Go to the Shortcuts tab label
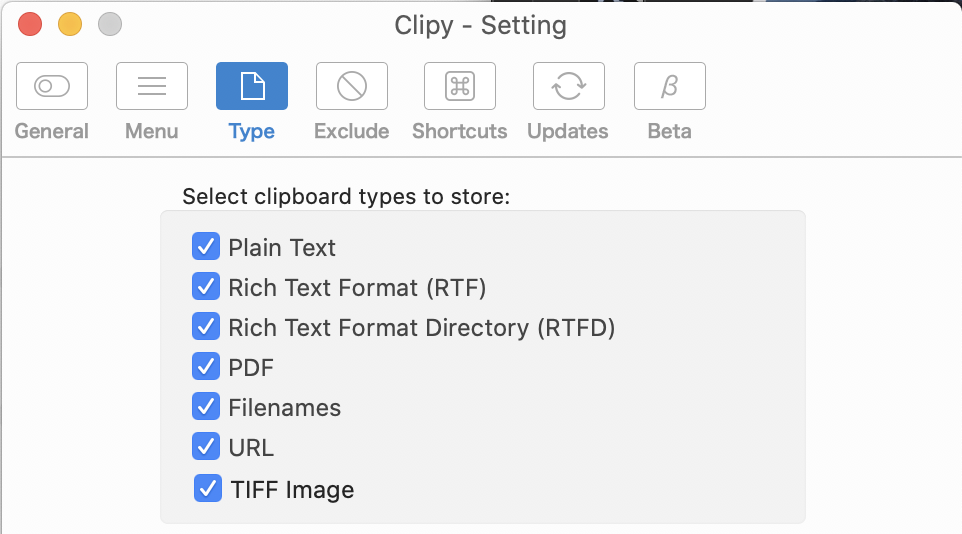This screenshot has width=962, height=534. [460, 131]
